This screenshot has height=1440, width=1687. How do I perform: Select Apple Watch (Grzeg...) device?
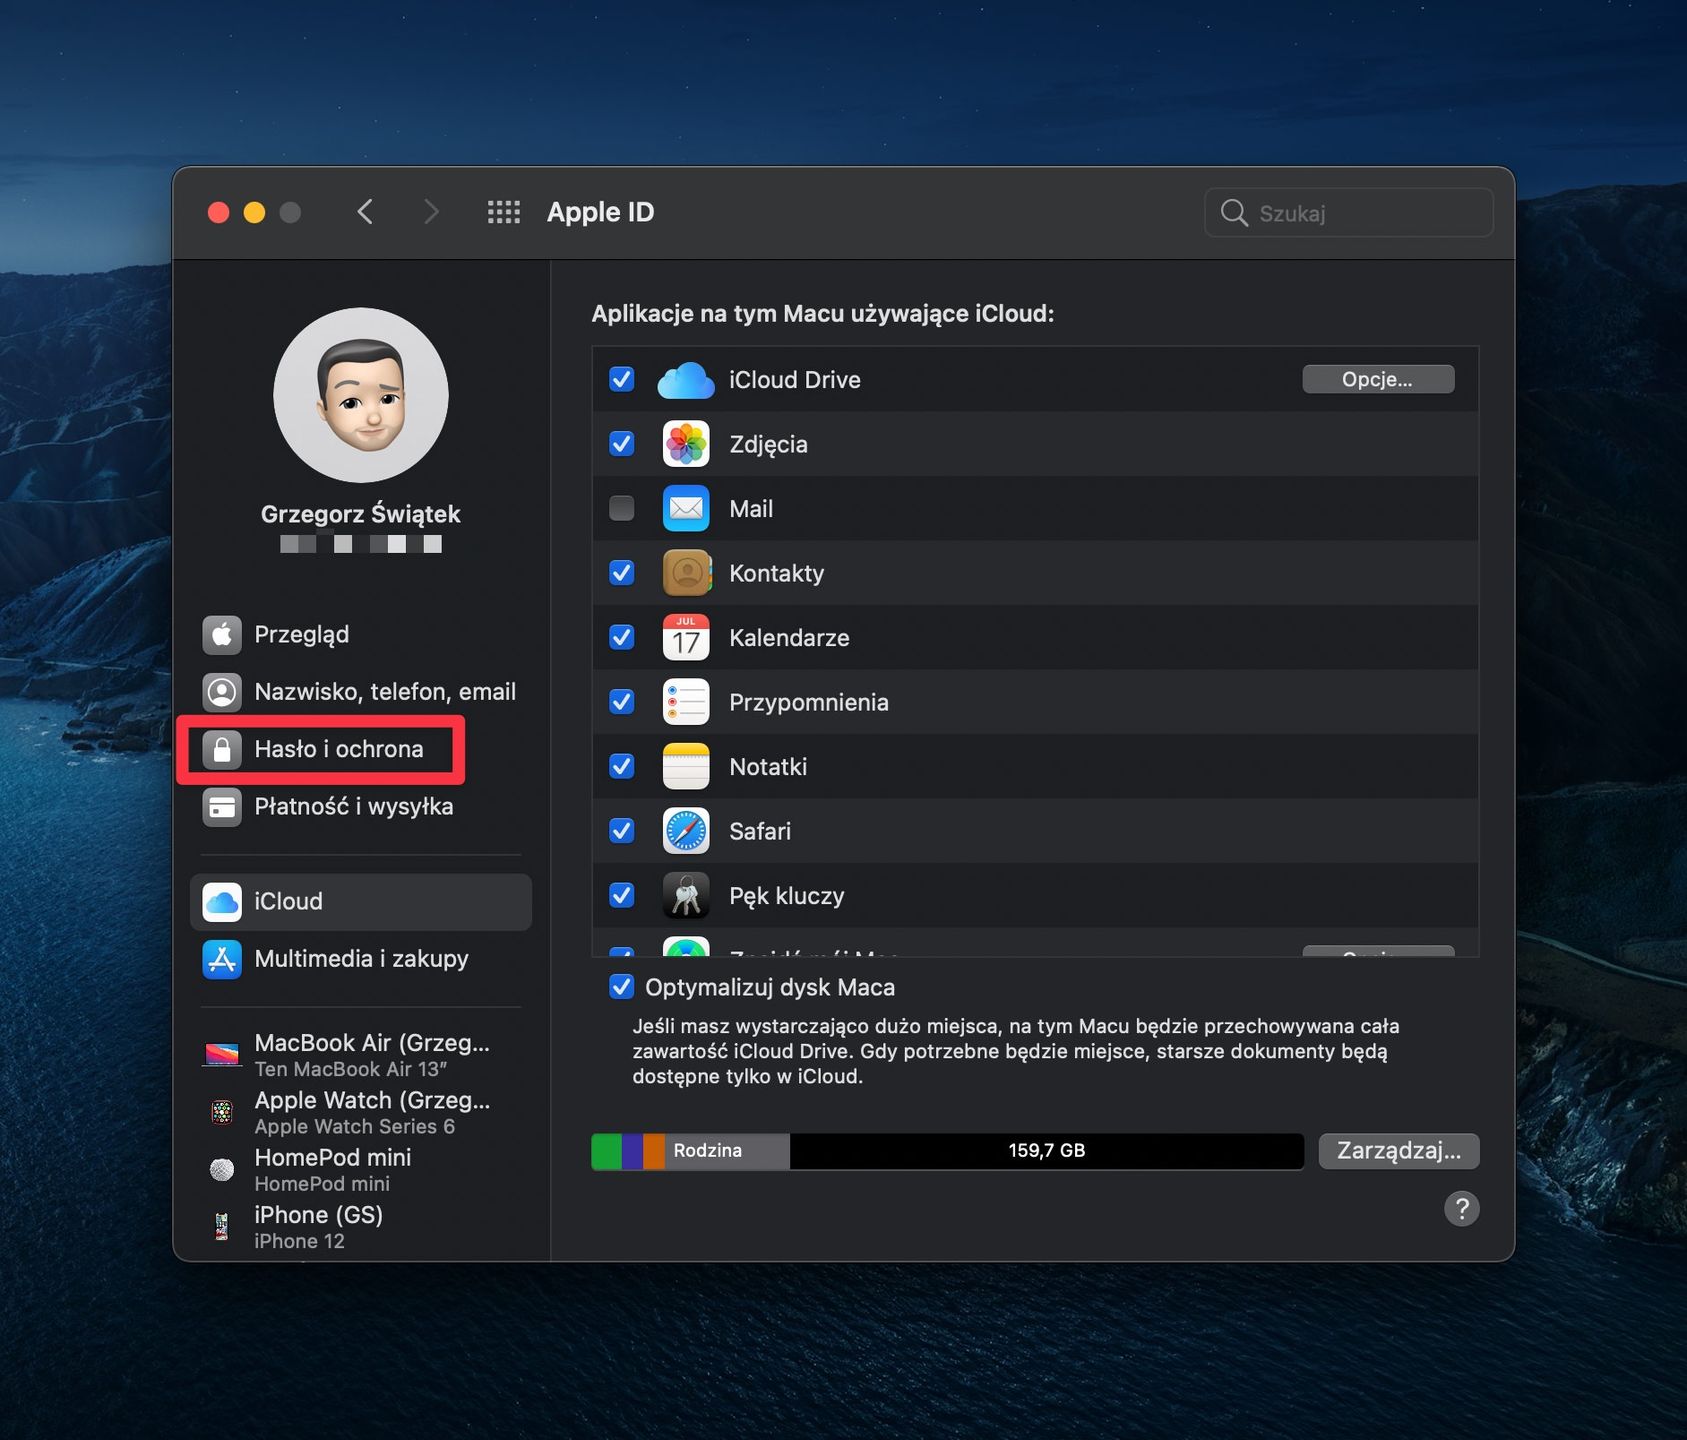[360, 1112]
